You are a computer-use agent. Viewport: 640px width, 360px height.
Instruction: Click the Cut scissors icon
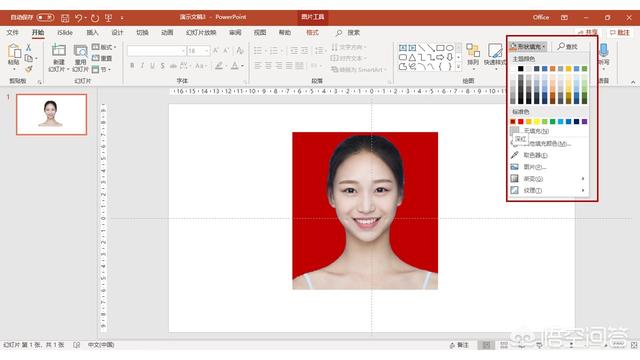pyautogui.click(x=29, y=47)
